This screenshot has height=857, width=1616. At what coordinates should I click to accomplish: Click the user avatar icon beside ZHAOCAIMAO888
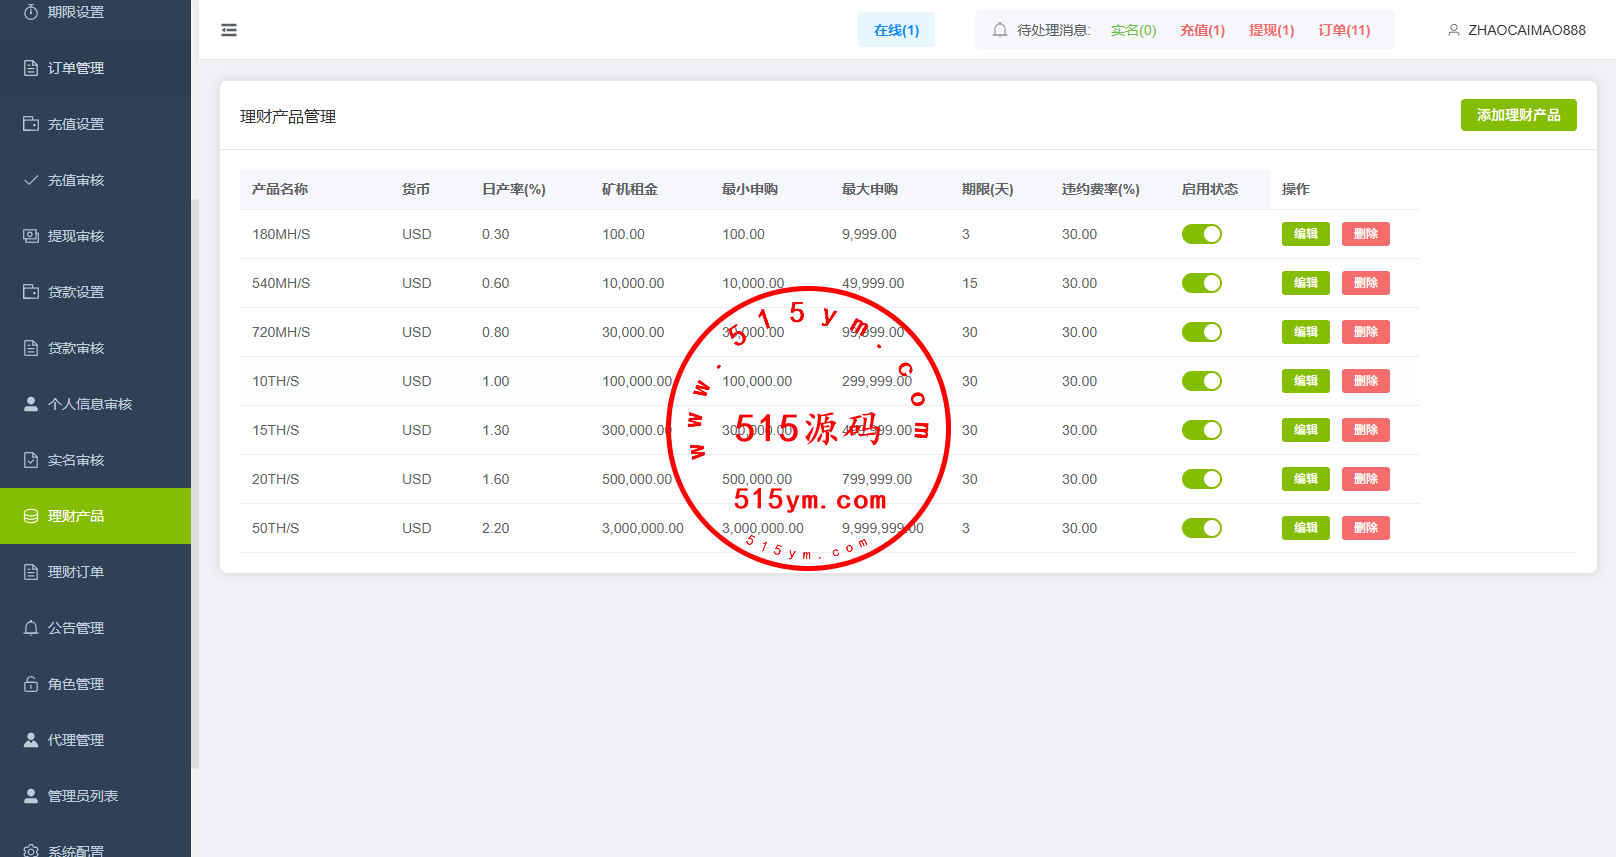[x=1454, y=30]
